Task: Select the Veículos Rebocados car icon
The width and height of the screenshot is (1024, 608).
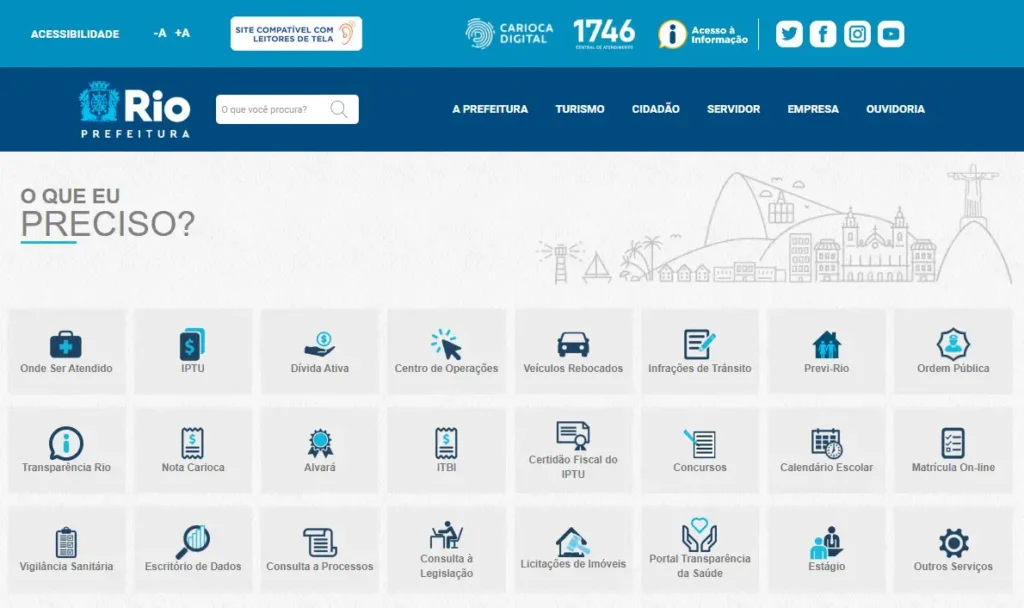Action: (x=573, y=344)
